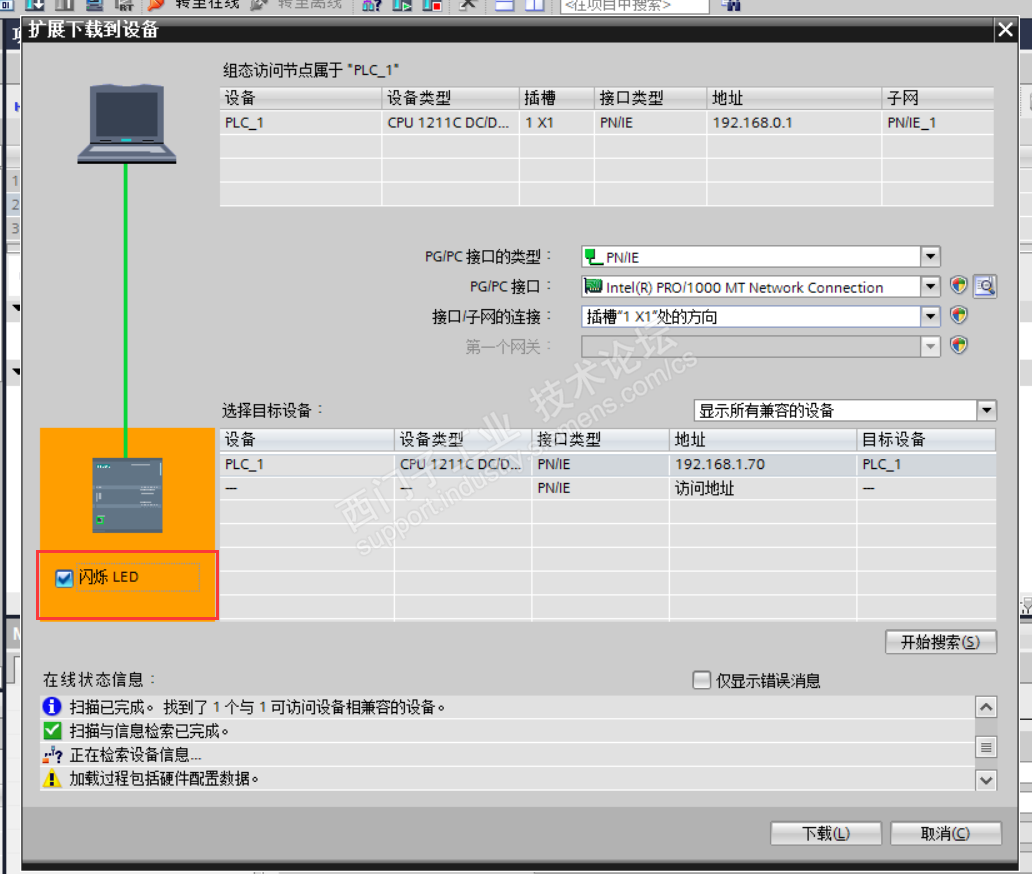This screenshot has height=874, width=1032.
Task: Click the yellow warning triangle icon
Action: click(52, 779)
